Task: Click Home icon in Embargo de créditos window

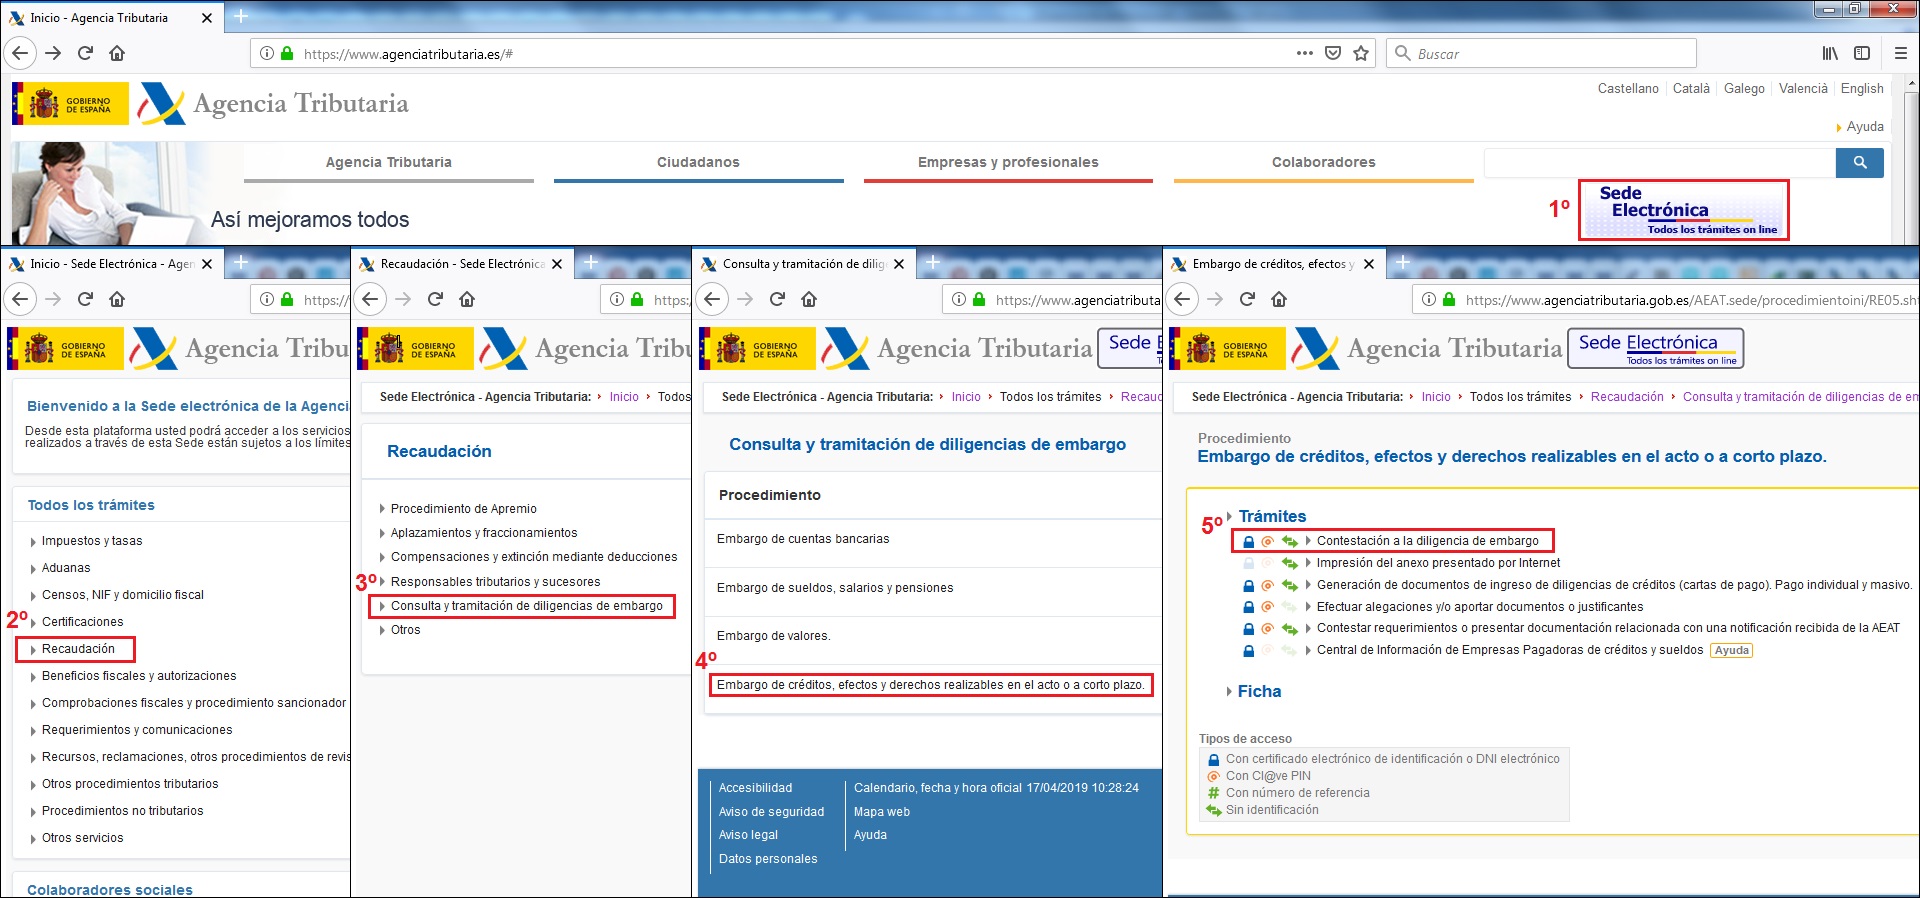Action: (x=1279, y=299)
